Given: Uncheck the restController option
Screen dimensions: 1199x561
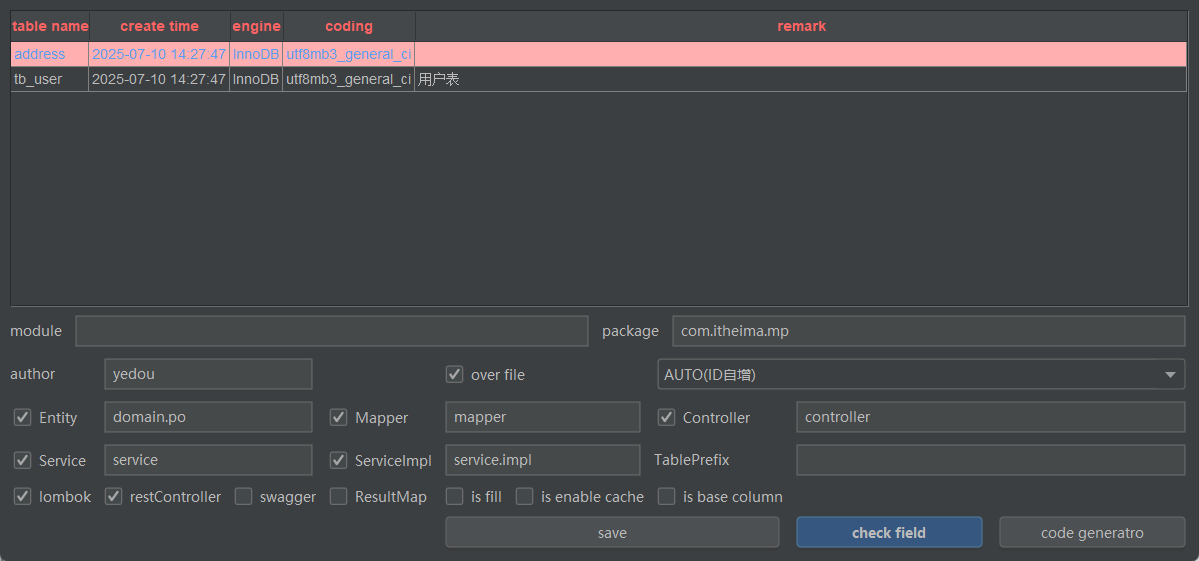Looking at the screenshot, I should coord(113,497).
